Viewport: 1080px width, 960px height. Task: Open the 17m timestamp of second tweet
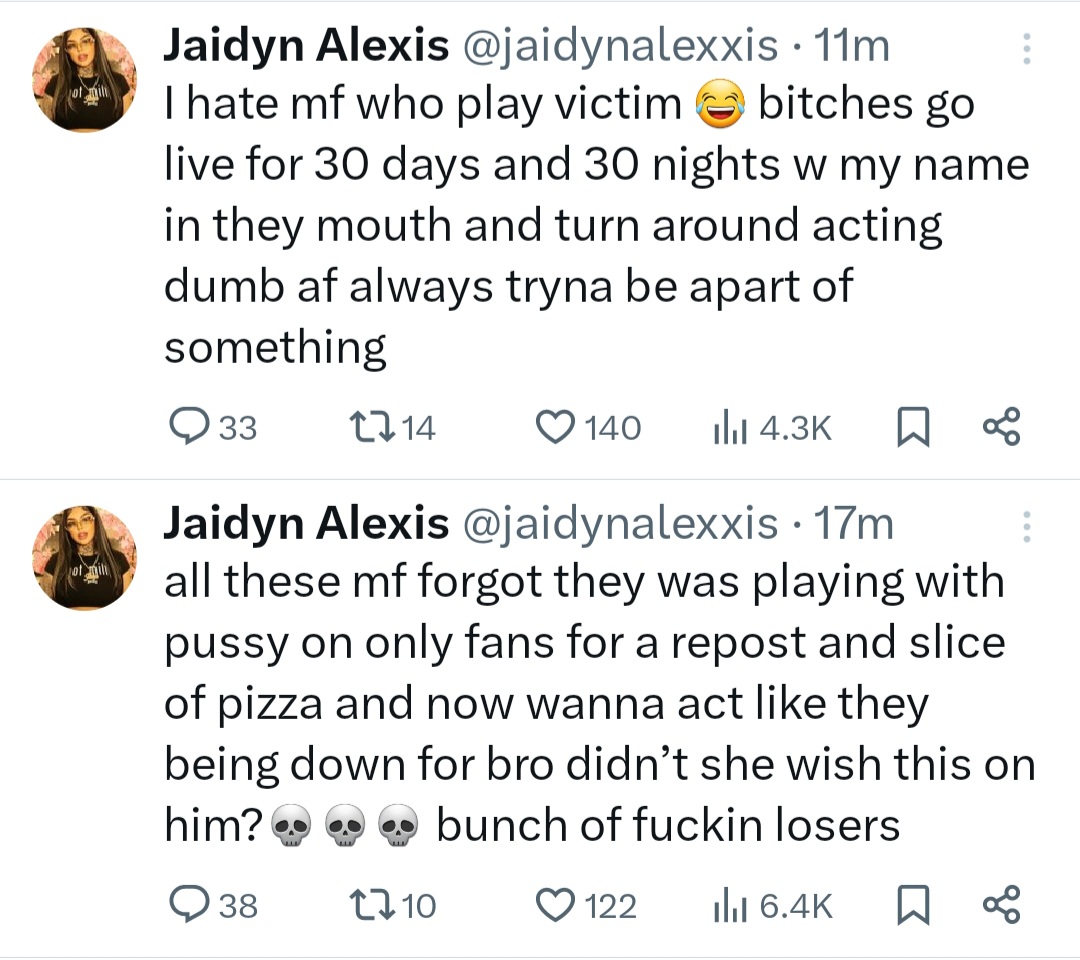(x=855, y=523)
